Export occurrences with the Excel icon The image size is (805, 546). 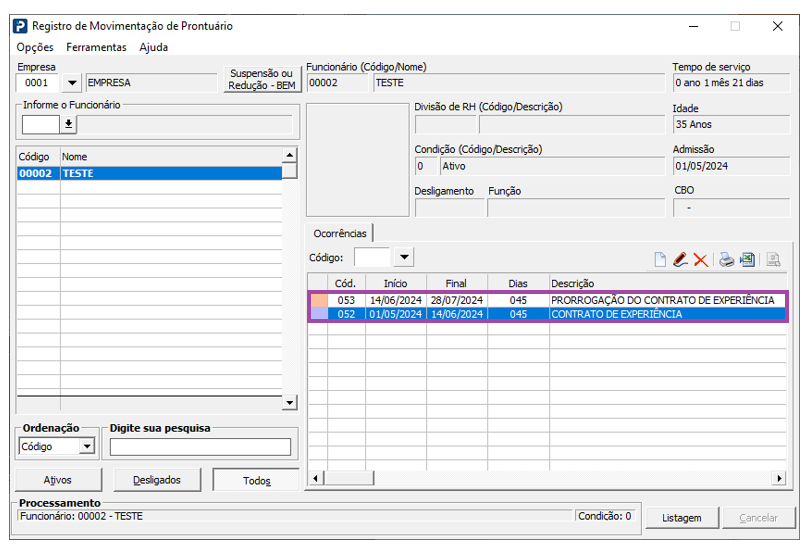coord(748,260)
